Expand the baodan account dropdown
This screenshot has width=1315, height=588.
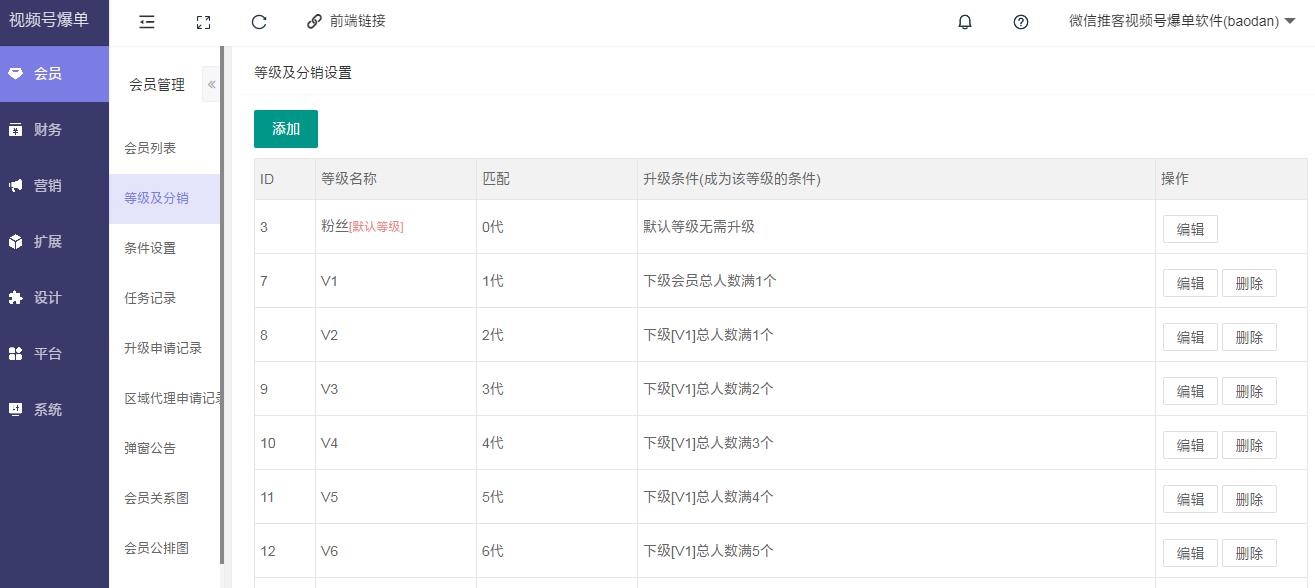click(x=1182, y=22)
